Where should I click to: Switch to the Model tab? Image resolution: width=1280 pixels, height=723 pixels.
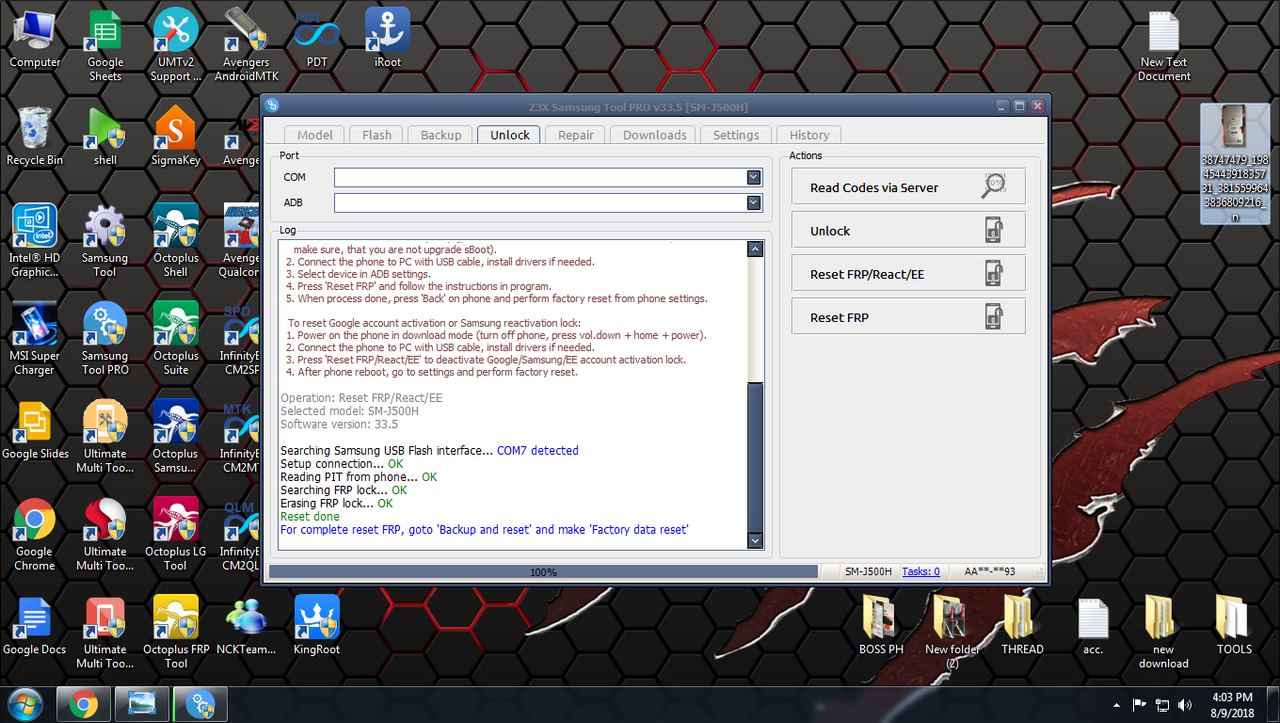[315, 135]
